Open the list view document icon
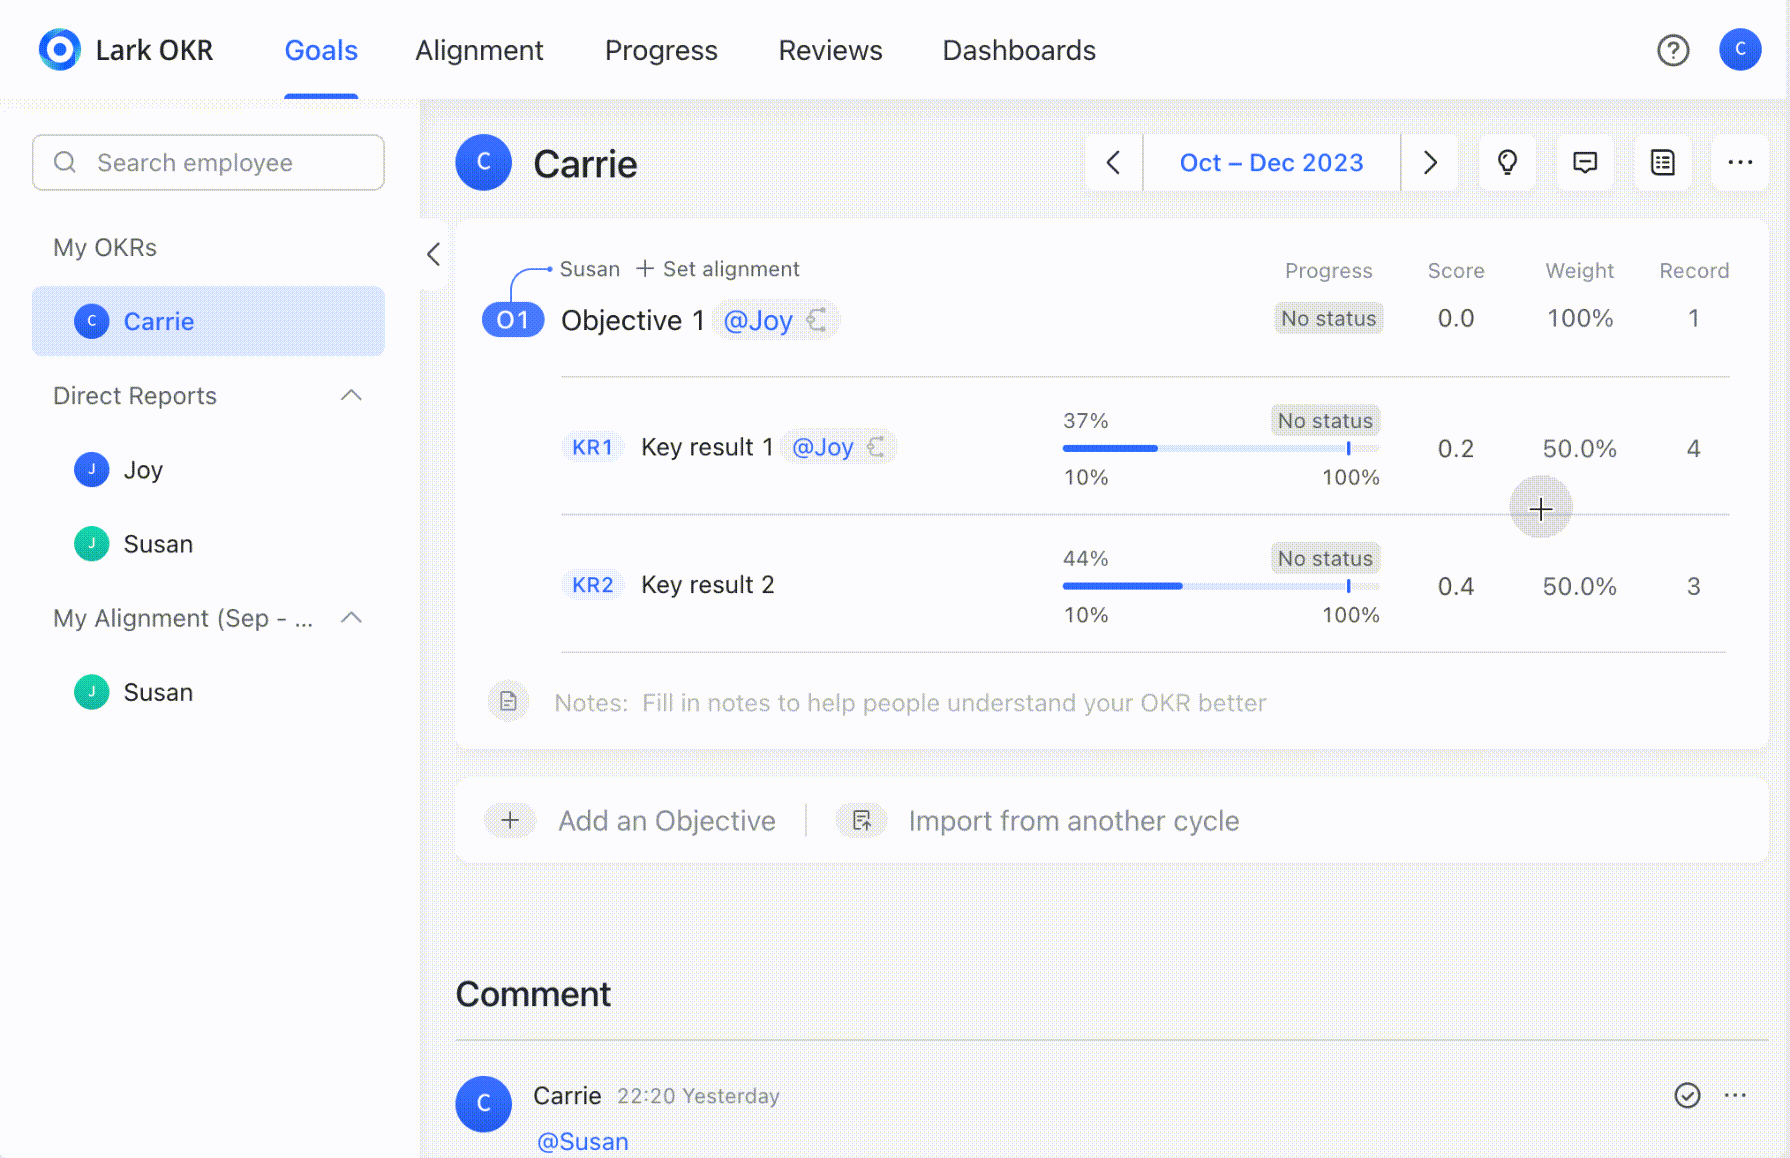Screen dimensions: 1790x1158 click(x=1662, y=162)
